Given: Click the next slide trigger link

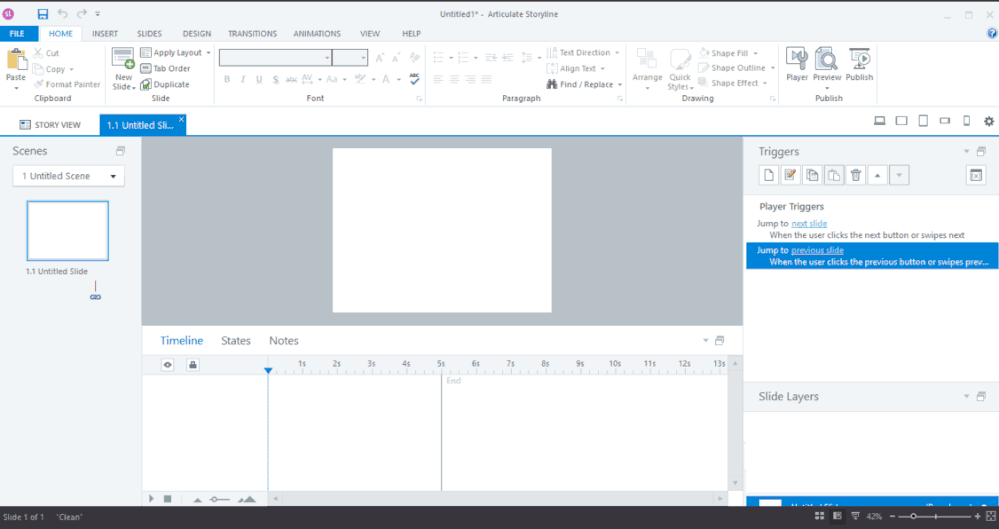Looking at the screenshot, I should (808, 223).
